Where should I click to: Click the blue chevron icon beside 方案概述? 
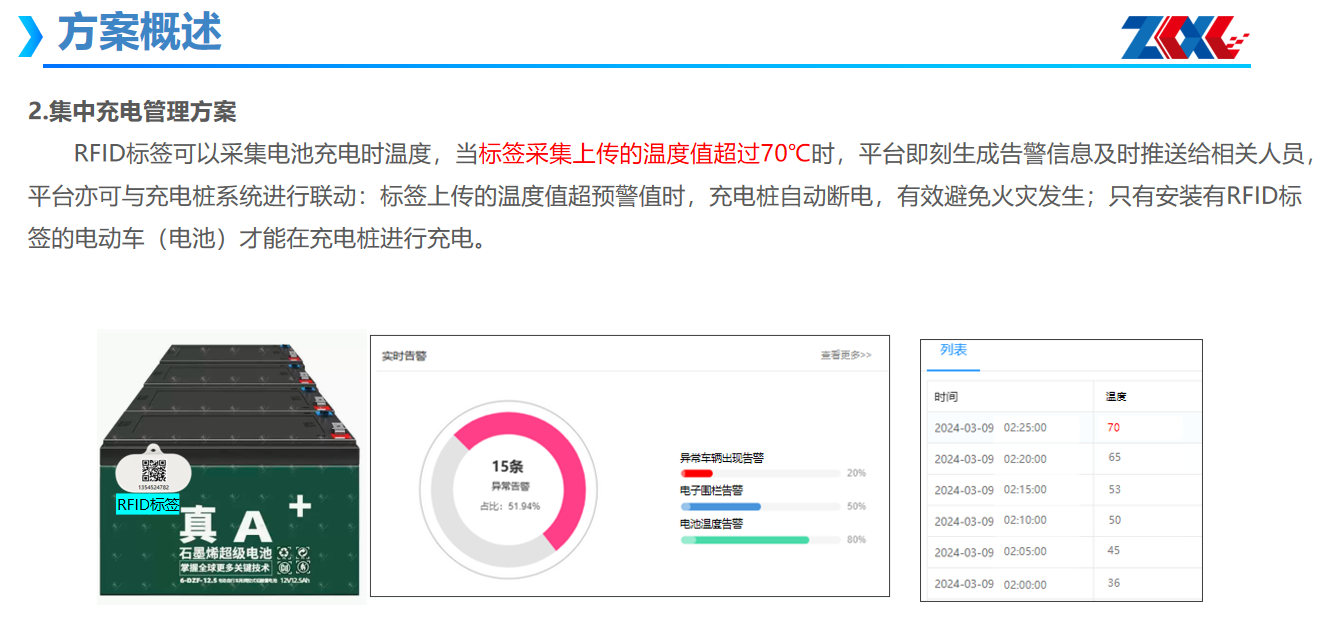(x=31, y=36)
